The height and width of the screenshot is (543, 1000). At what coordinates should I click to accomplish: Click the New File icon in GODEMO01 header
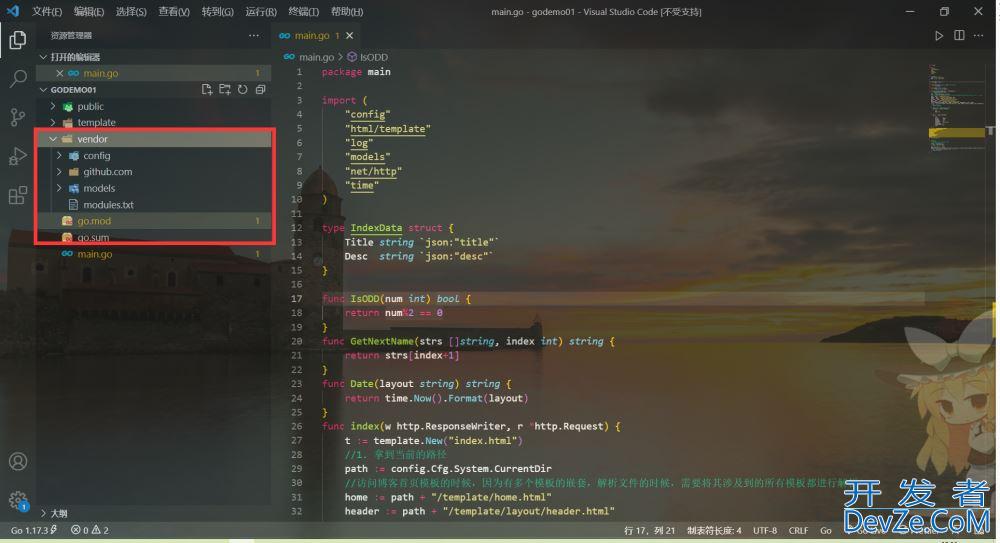[207, 89]
